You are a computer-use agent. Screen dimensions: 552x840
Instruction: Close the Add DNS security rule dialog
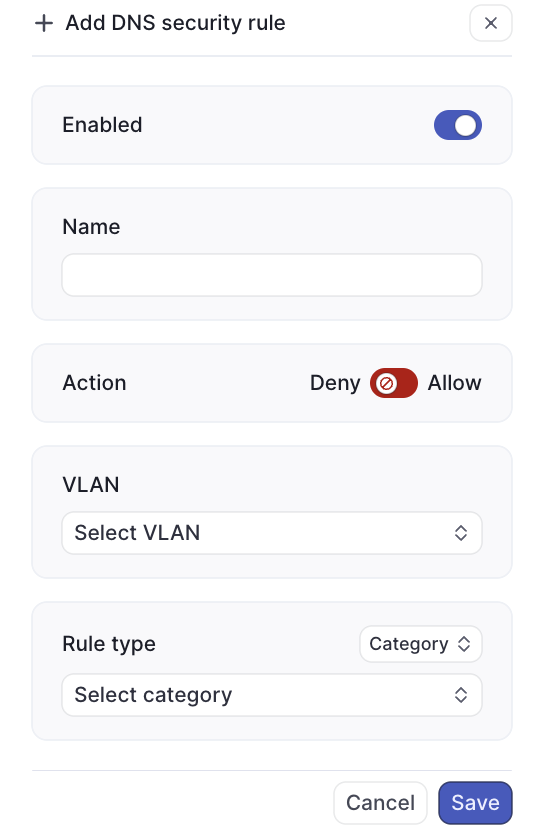point(490,23)
